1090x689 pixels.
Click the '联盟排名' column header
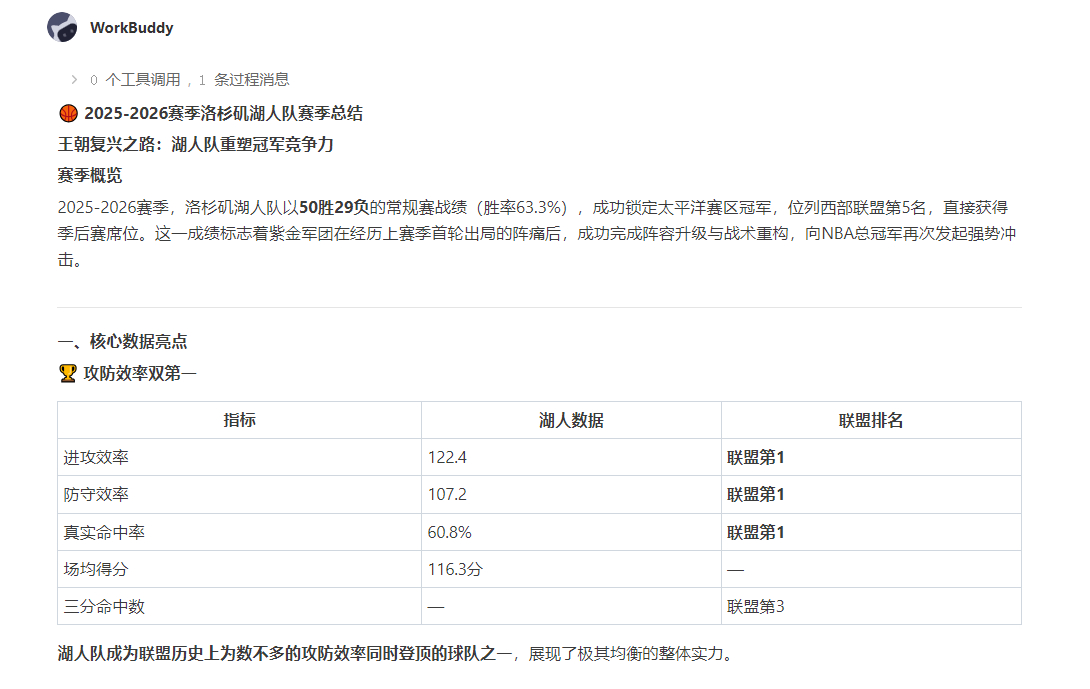pos(871,420)
